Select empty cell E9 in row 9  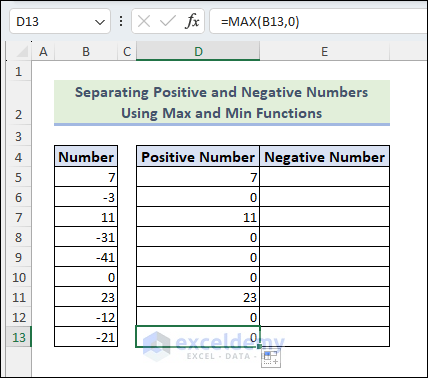pyautogui.click(x=324, y=257)
